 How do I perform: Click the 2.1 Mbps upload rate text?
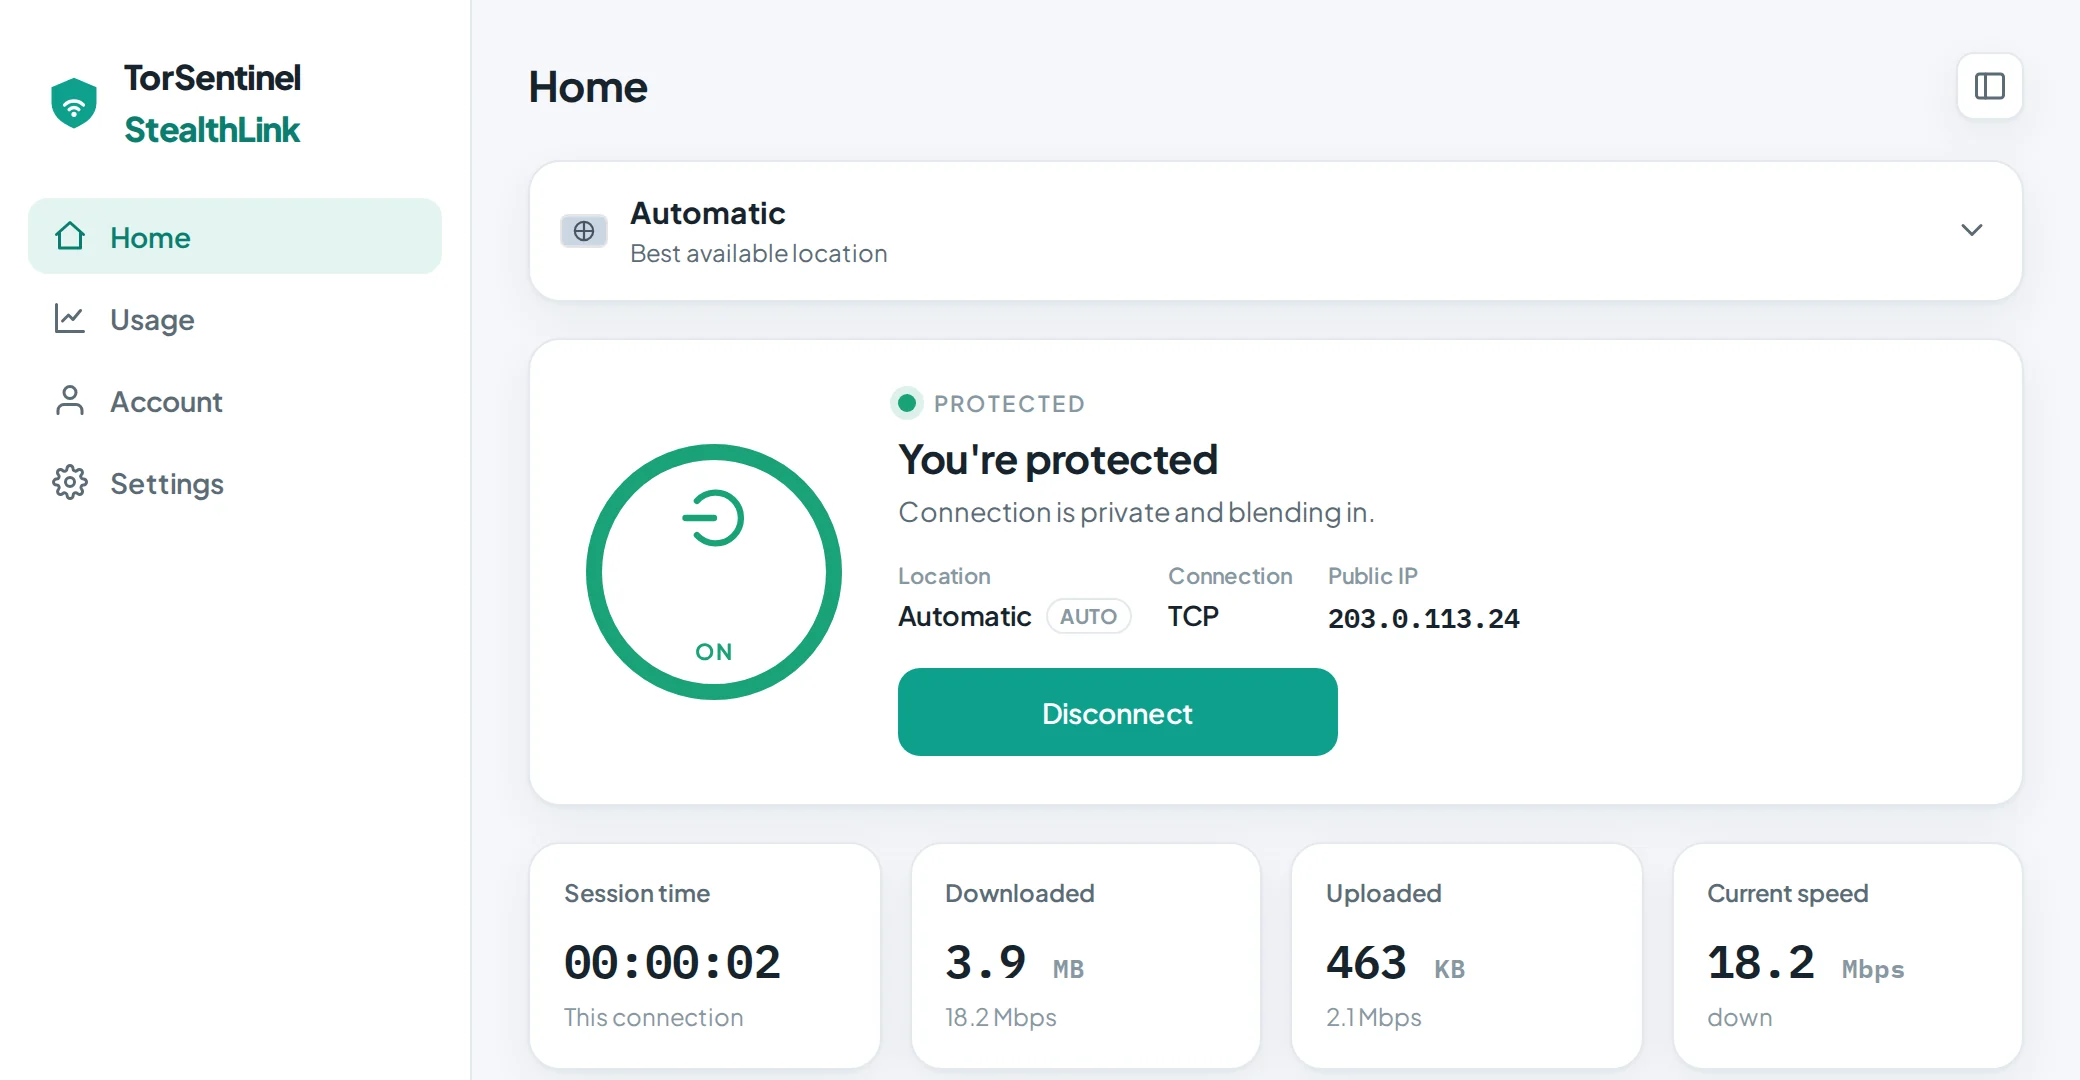click(x=1374, y=1017)
